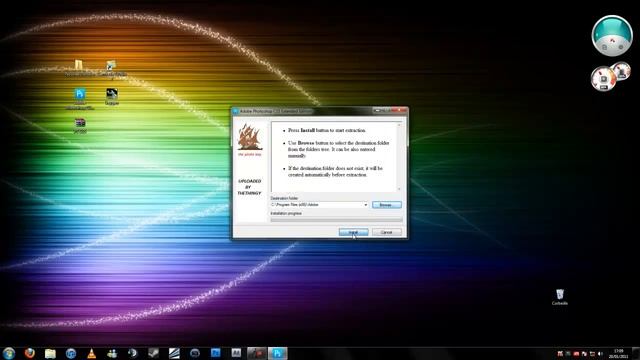The image size is (640, 360).
Task: Click the volume speaker tray icon
Action: (600, 354)
